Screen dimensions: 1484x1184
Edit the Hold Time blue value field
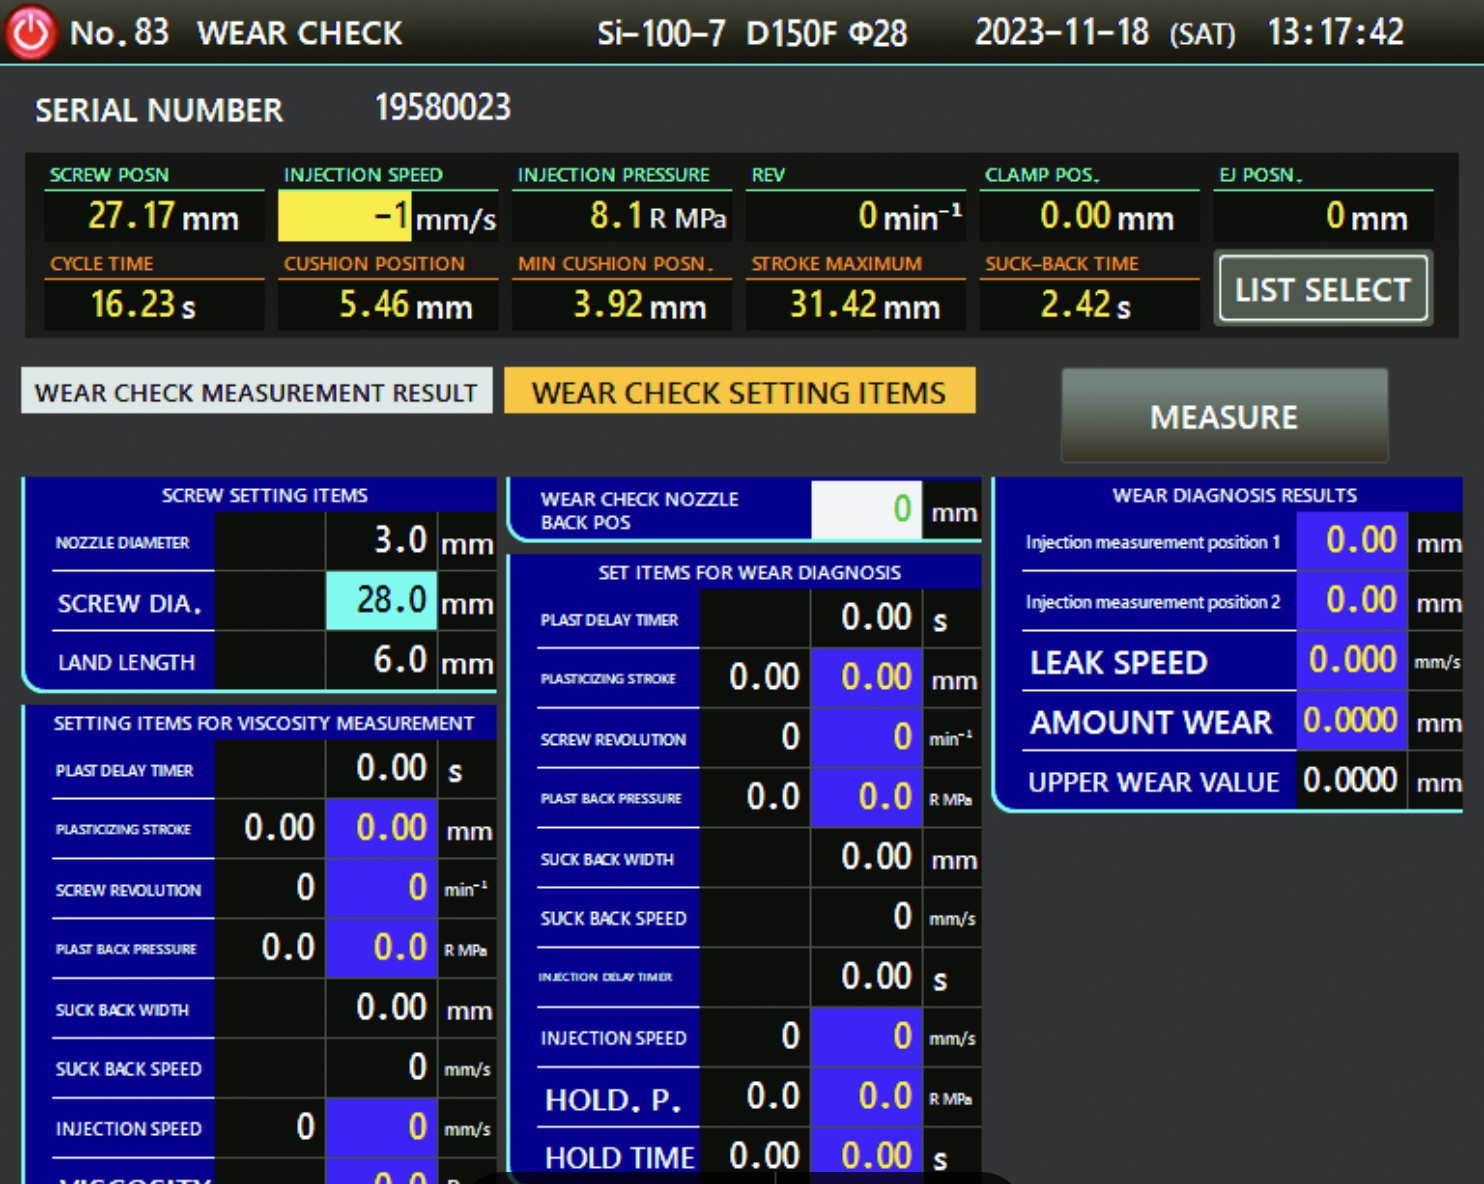866,1155
